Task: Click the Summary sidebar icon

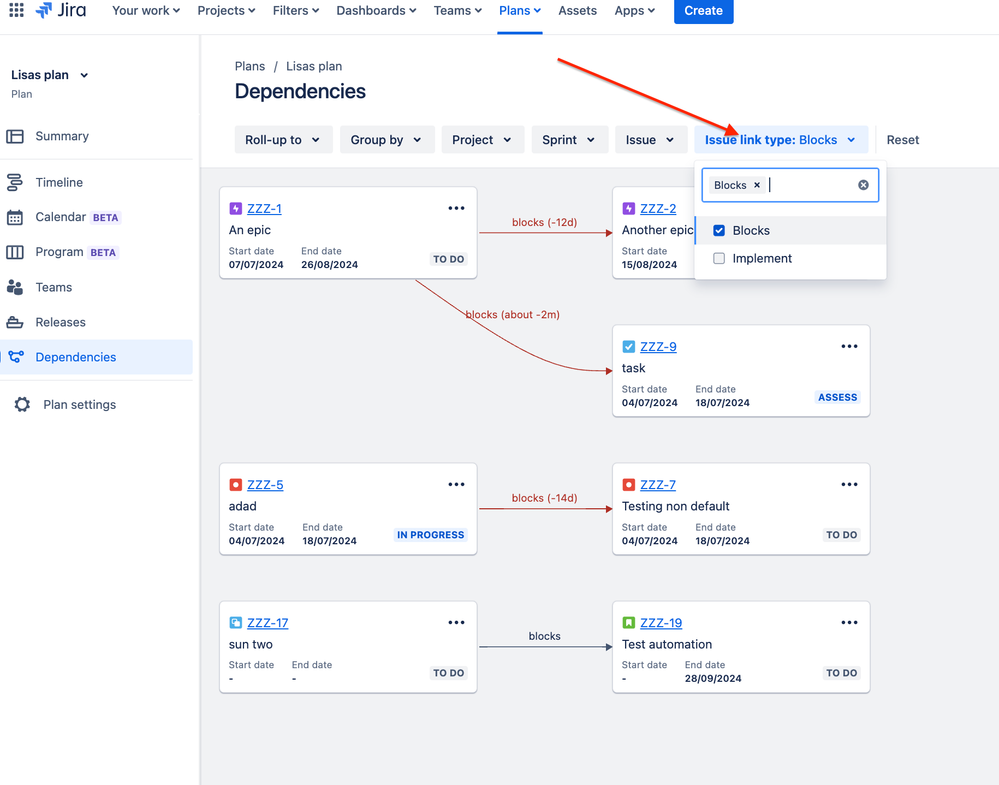Action: (x=15, y=136)
